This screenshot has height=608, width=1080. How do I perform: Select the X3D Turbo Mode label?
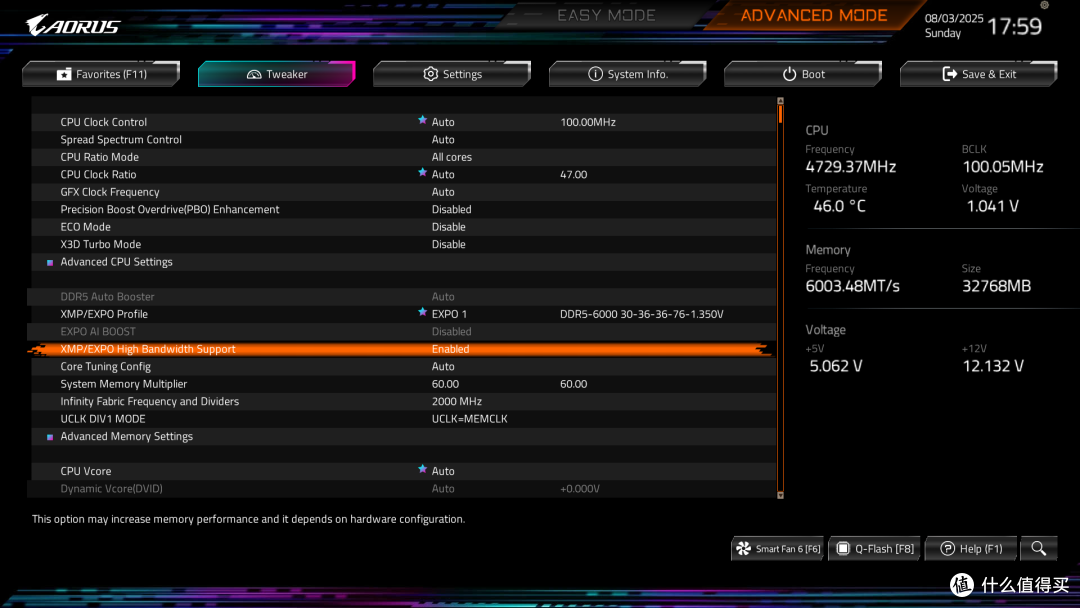click(x=101, y=244)
